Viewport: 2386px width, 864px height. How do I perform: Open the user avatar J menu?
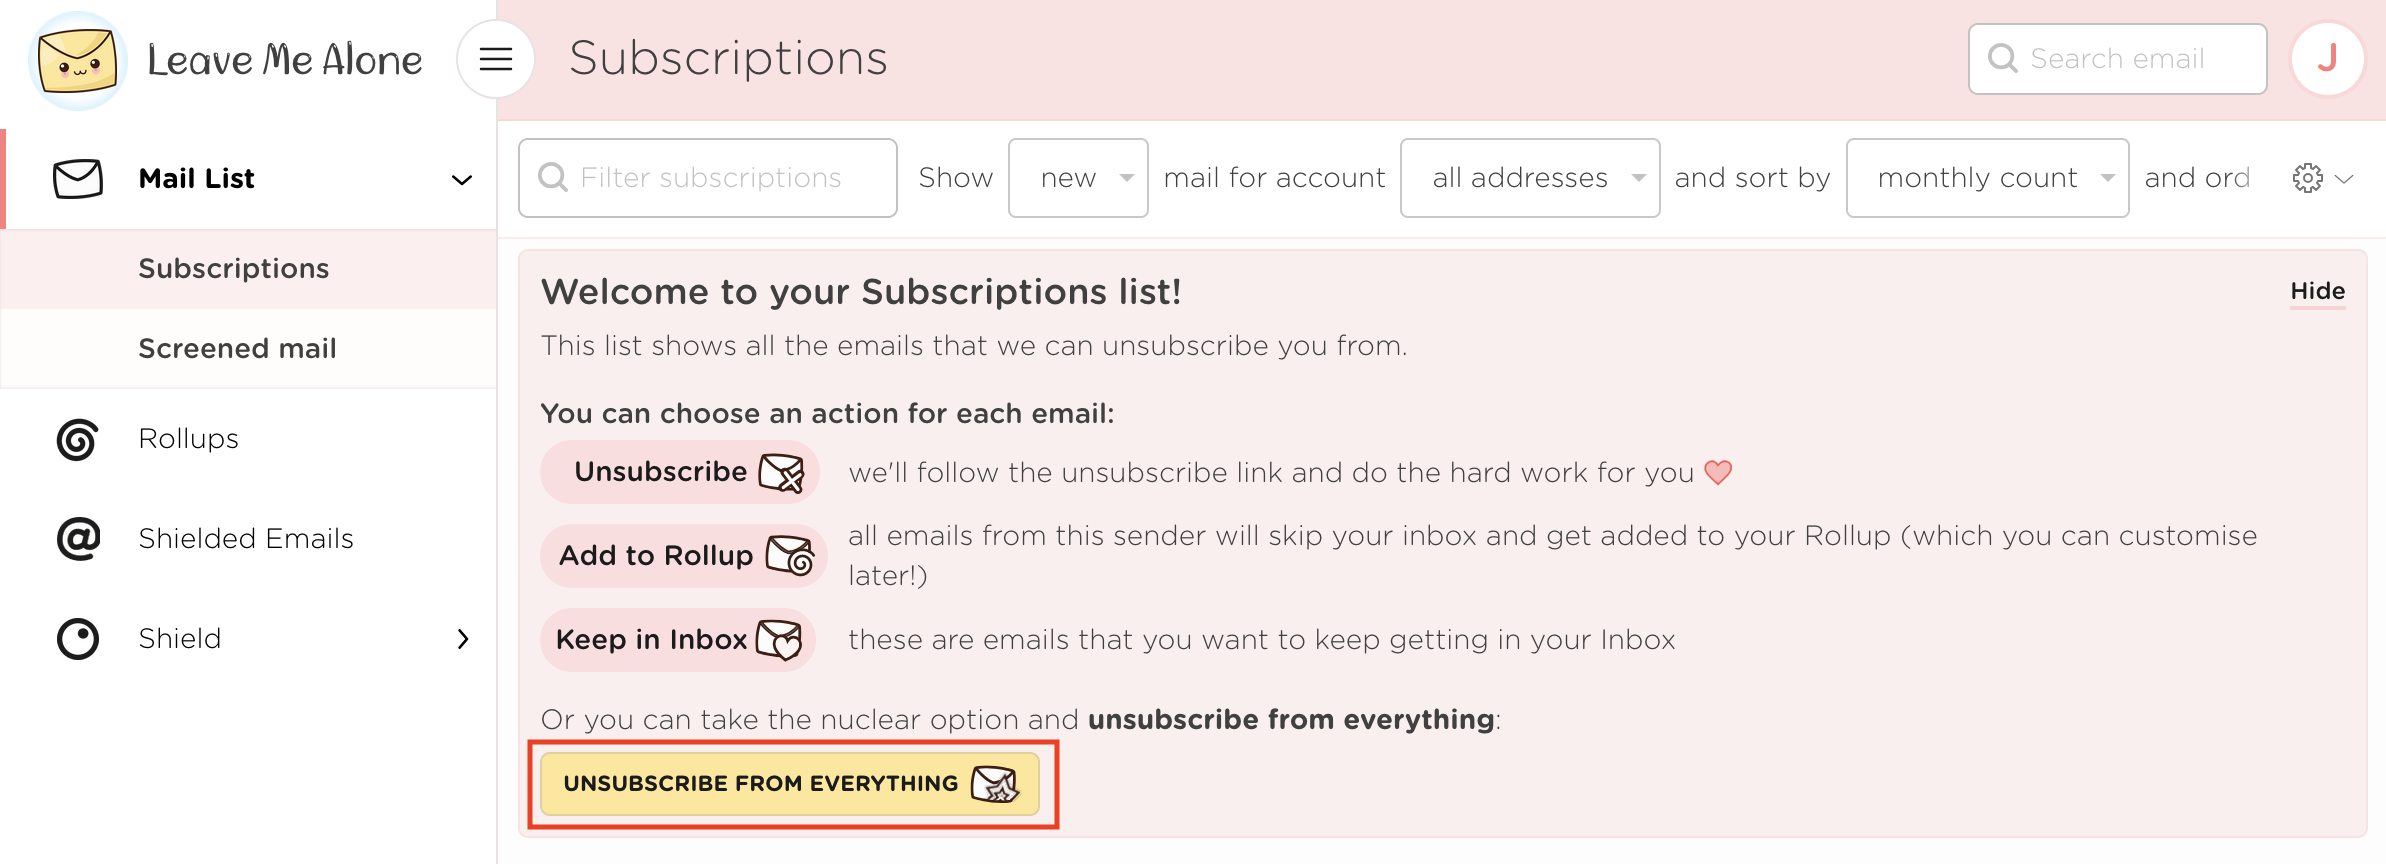2327,59
